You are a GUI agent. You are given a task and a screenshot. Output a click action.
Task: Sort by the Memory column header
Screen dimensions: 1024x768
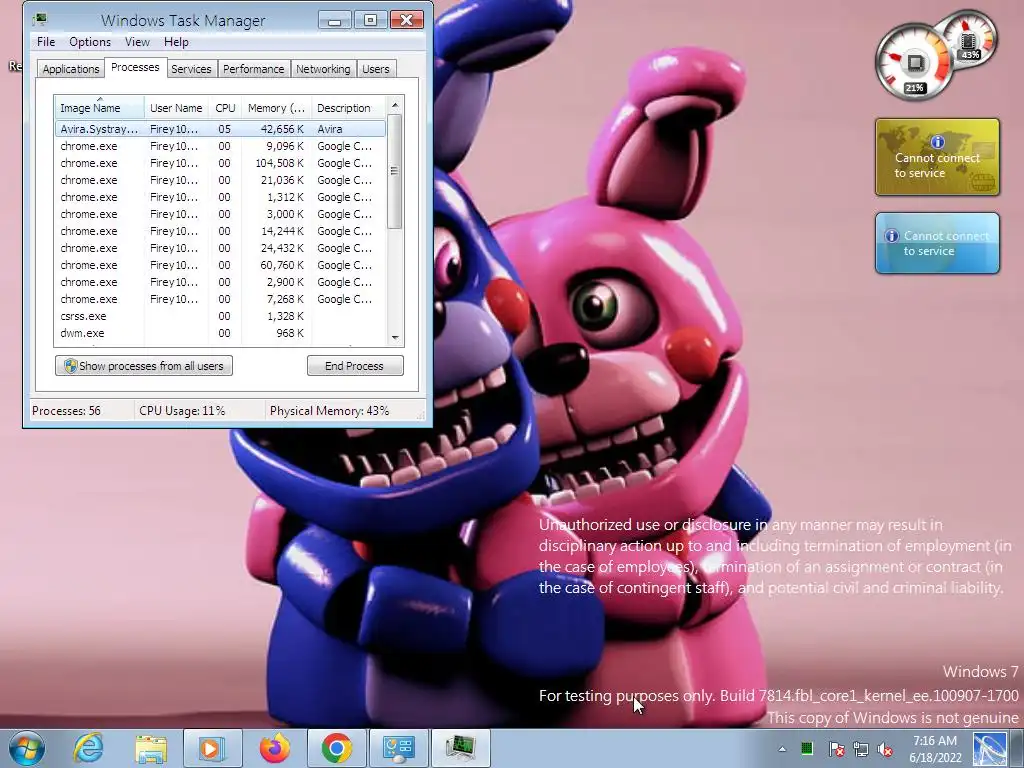pos(276,108)
